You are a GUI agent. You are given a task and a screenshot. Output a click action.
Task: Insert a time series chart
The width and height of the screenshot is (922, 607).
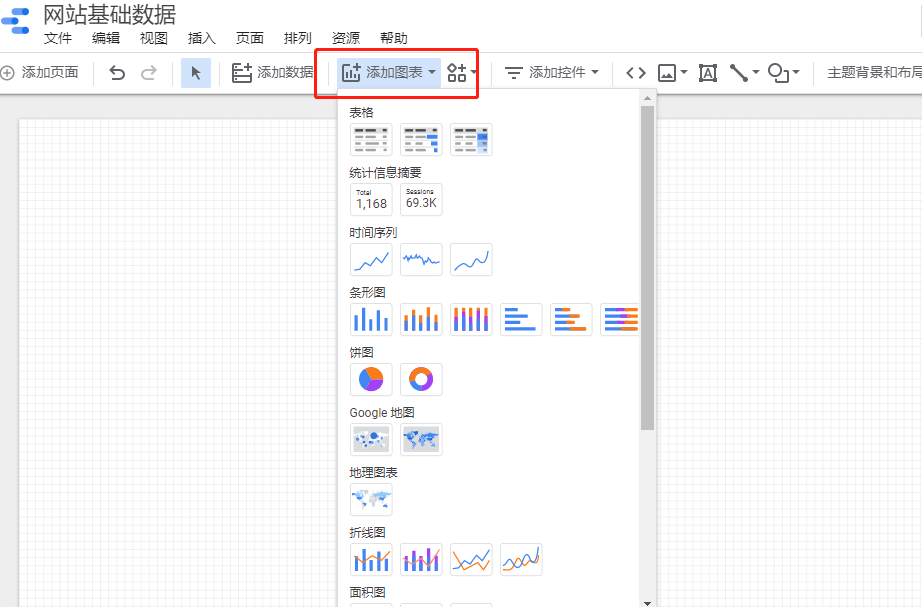(x=371, y=259)
